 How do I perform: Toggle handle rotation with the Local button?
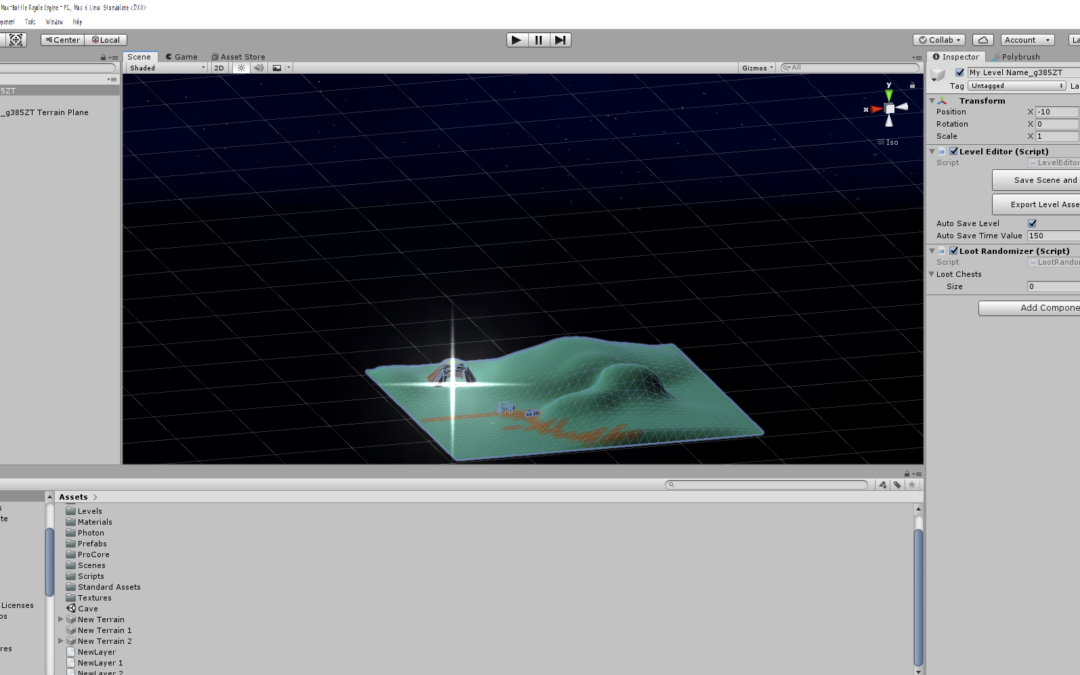click(105, 40)
